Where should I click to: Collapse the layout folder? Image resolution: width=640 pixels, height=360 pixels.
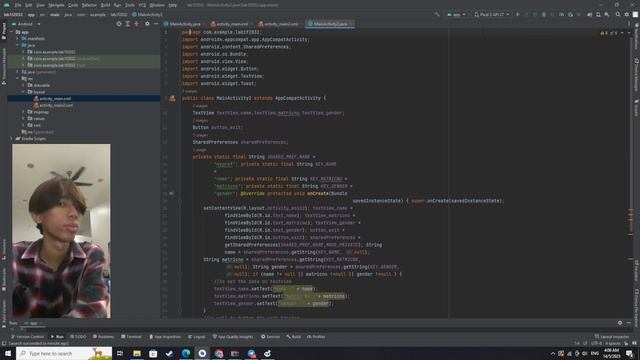click(24, 92)
